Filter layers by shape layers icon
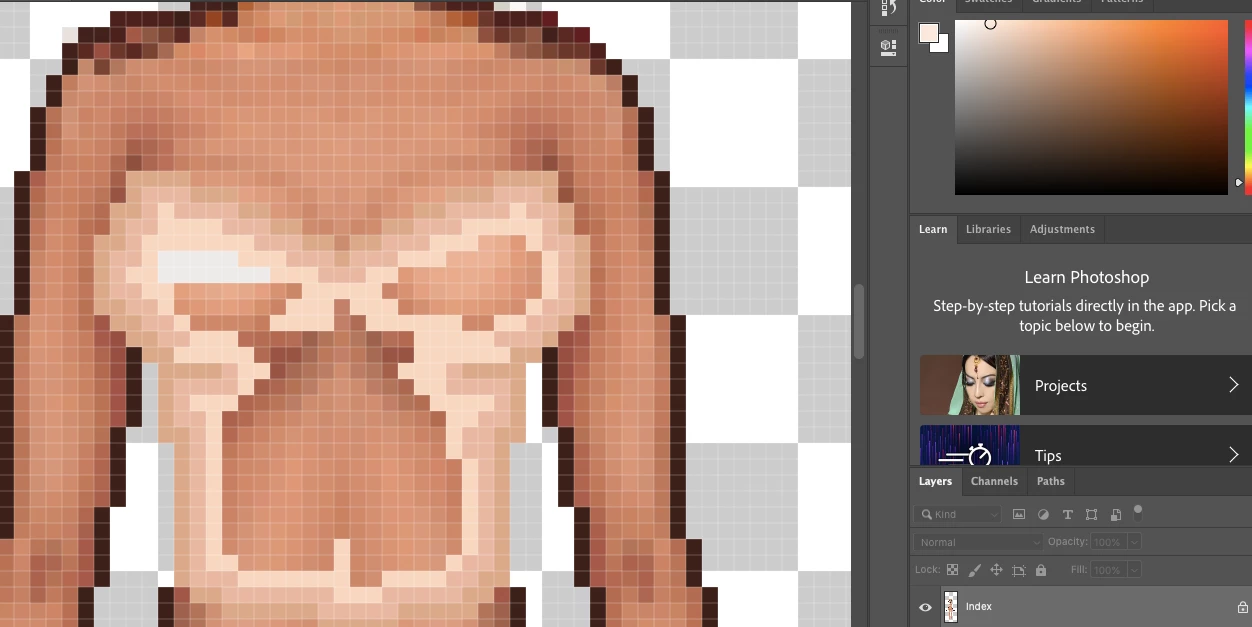The image size is (1252, 627). (1091, 514)
